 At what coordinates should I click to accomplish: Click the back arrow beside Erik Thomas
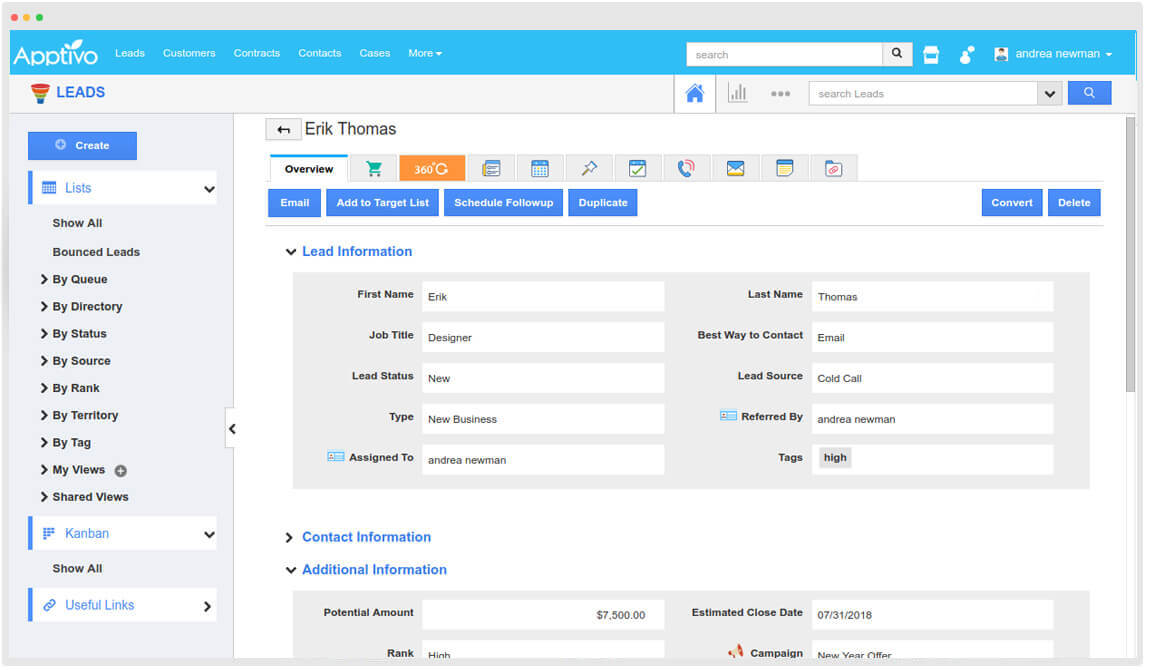pos(283,130)
